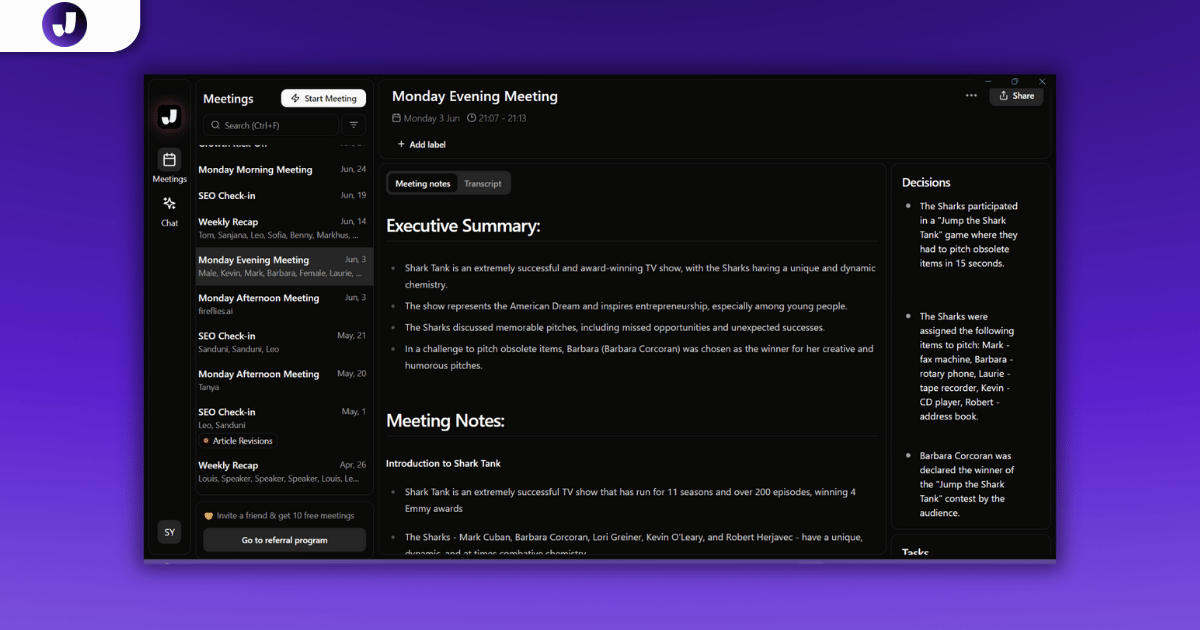Minimize the app window
This screenshot has height=630, width=1200.
click(x=988, y=81)
